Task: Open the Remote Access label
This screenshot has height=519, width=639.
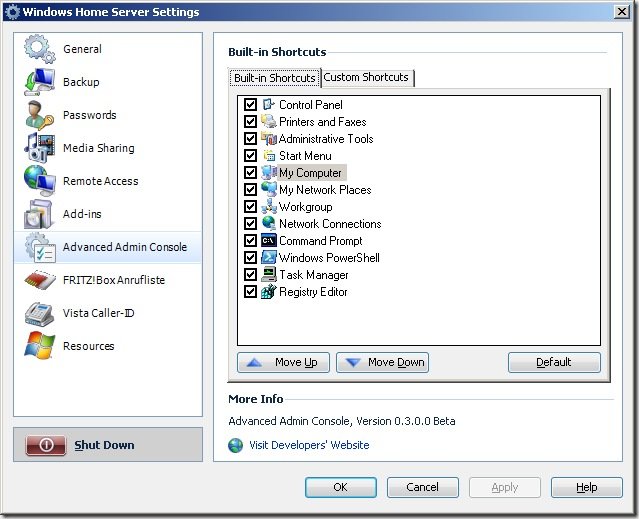Action: (x=101, y=181)
